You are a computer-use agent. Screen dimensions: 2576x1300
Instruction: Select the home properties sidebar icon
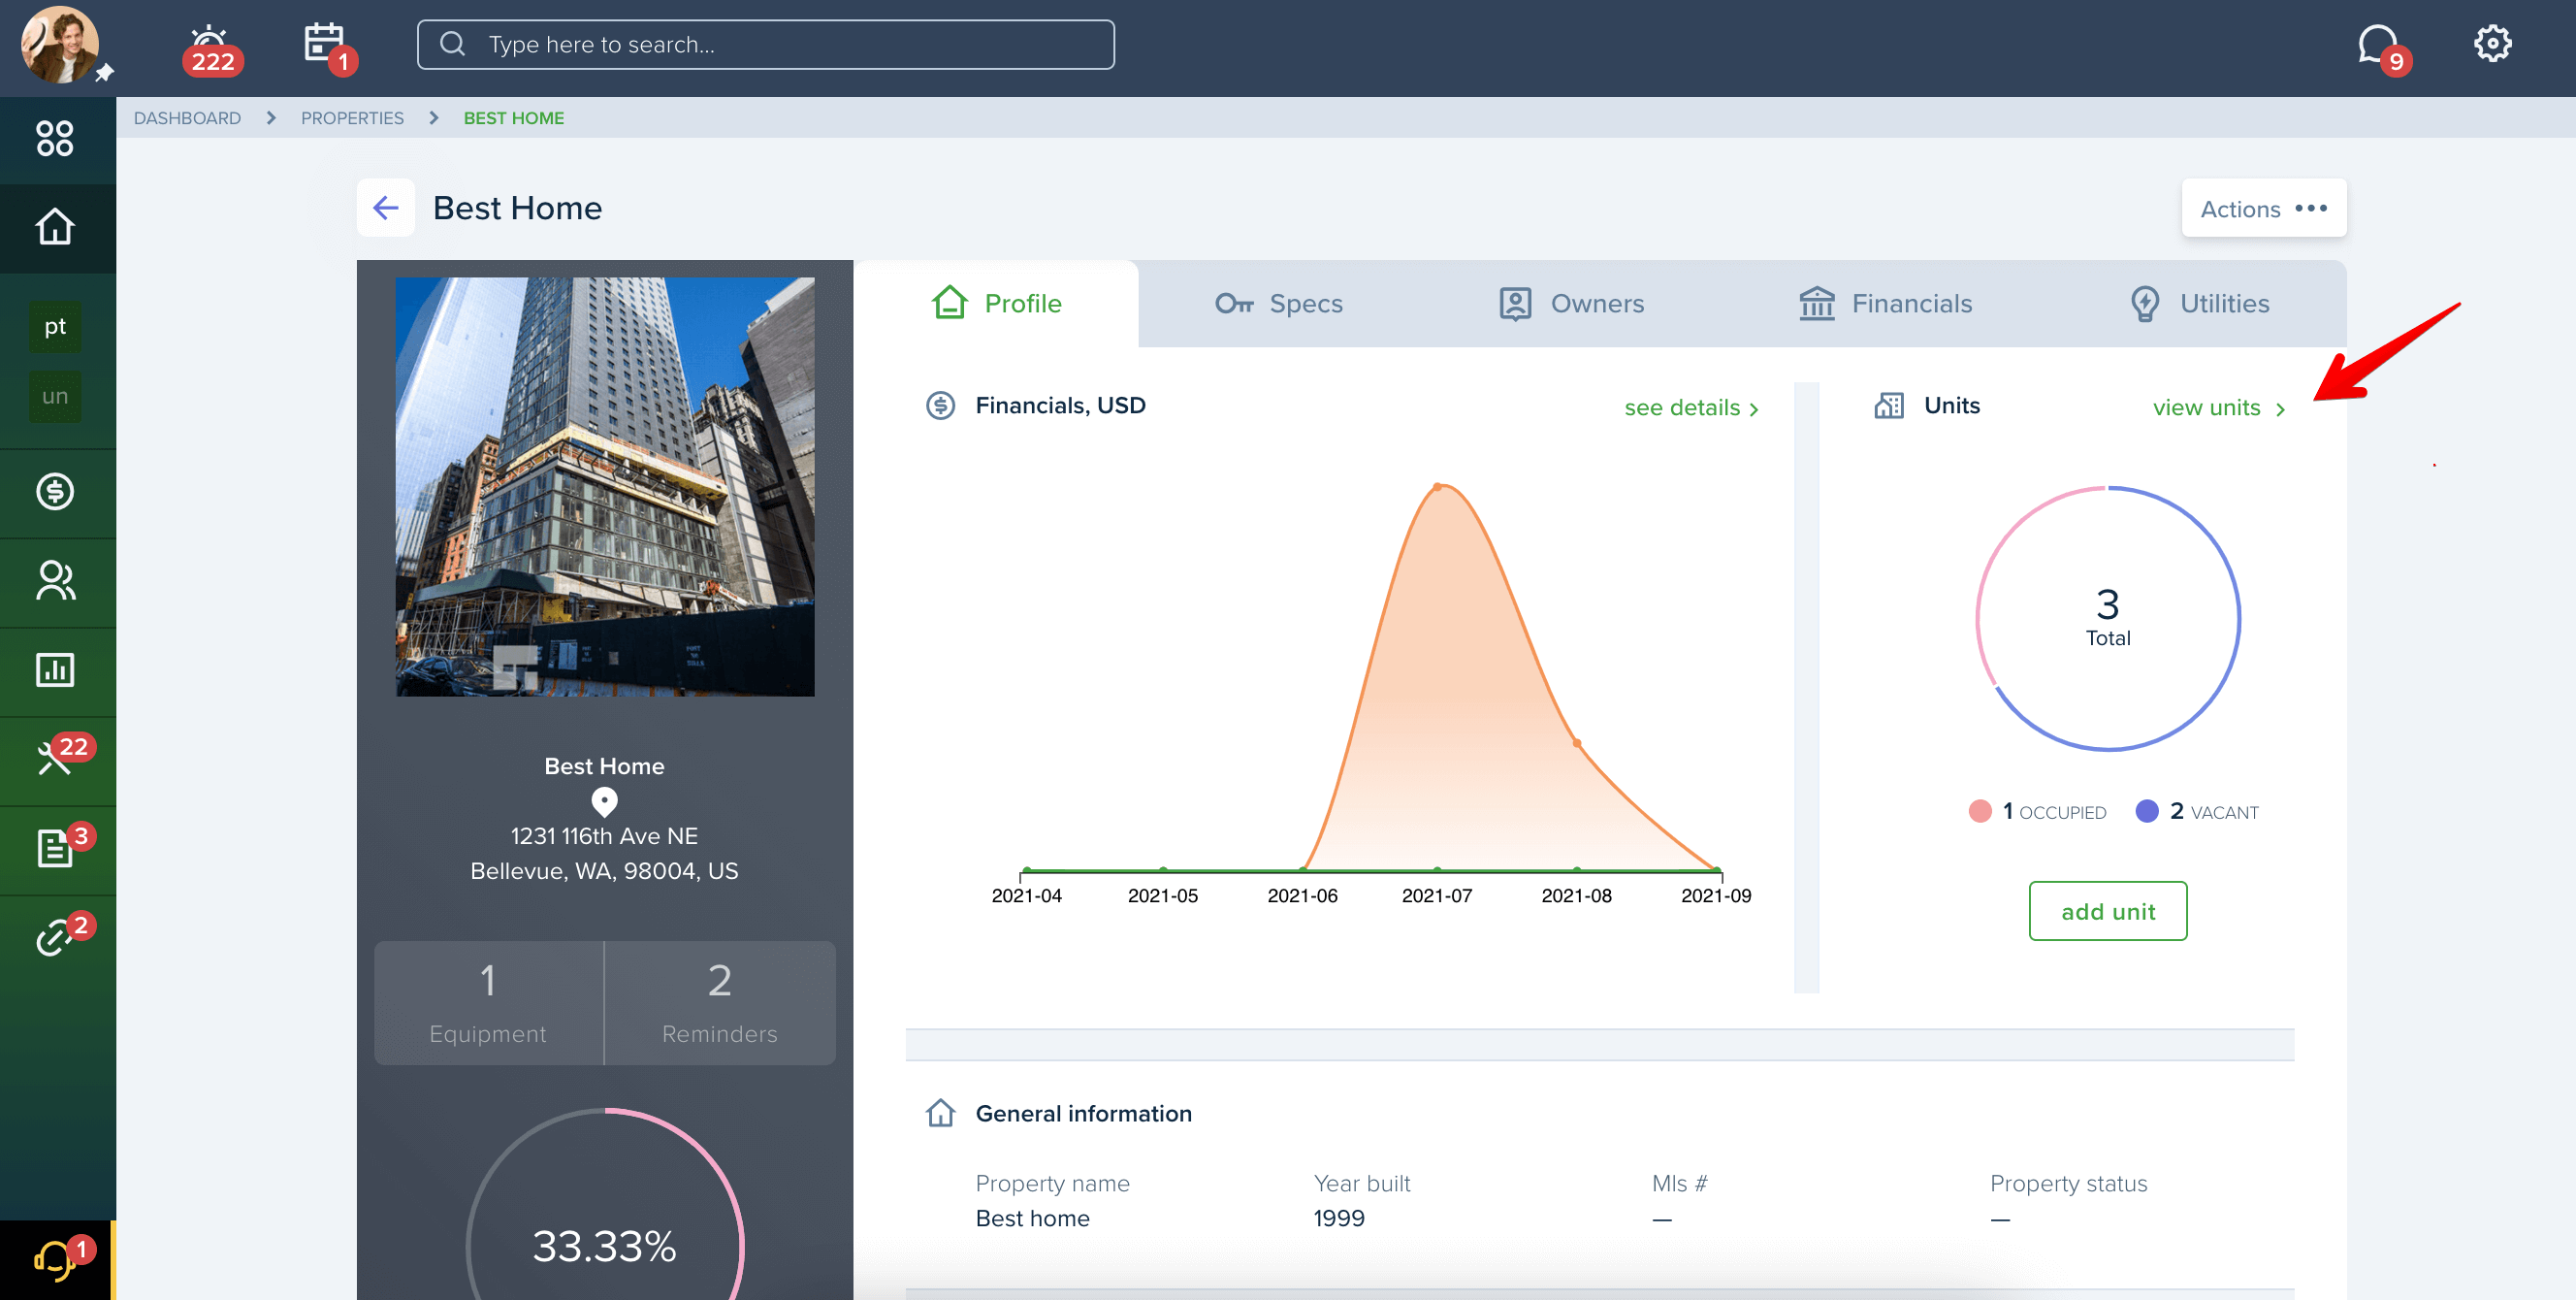pos(55,226)
